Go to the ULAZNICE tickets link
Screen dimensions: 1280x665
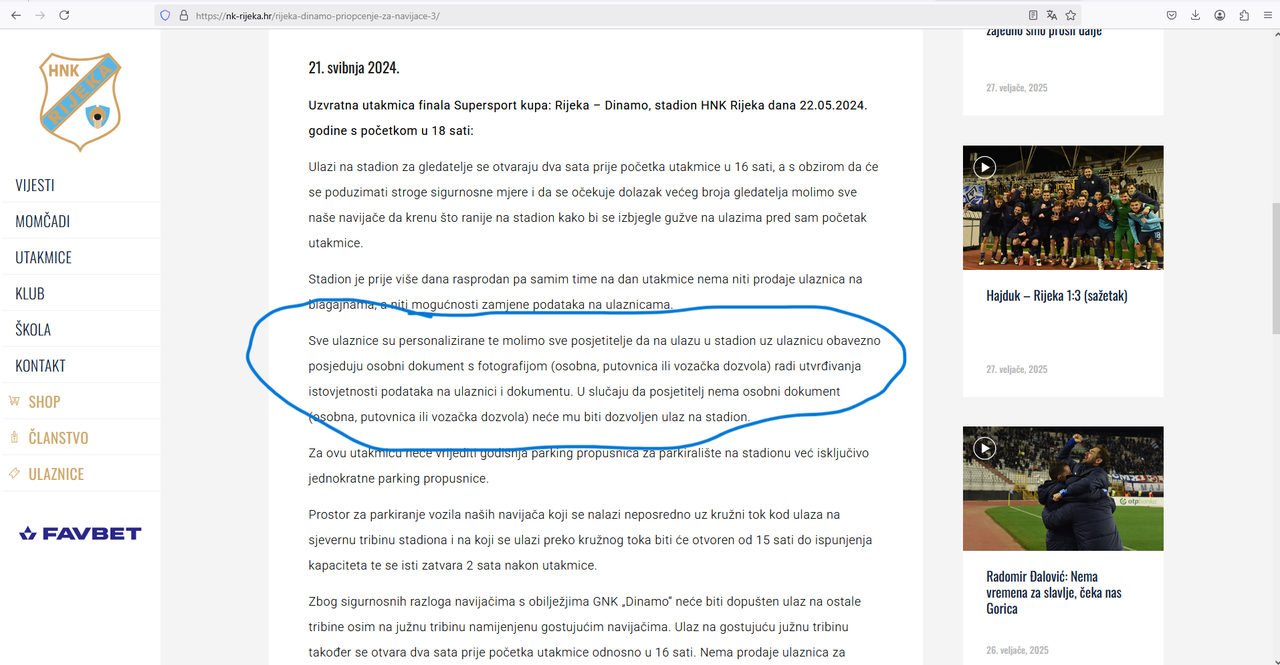coord(56,473)
